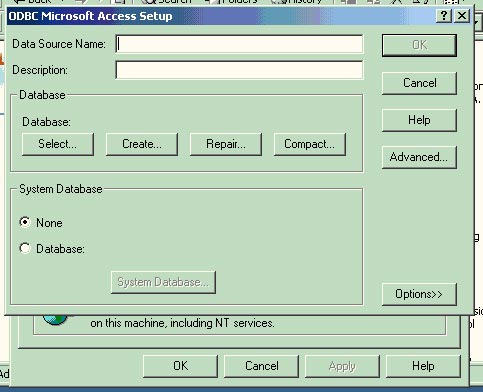
Task: Close the ODBC Microsoft Access Setup window
Action: [x=462, y=16]
